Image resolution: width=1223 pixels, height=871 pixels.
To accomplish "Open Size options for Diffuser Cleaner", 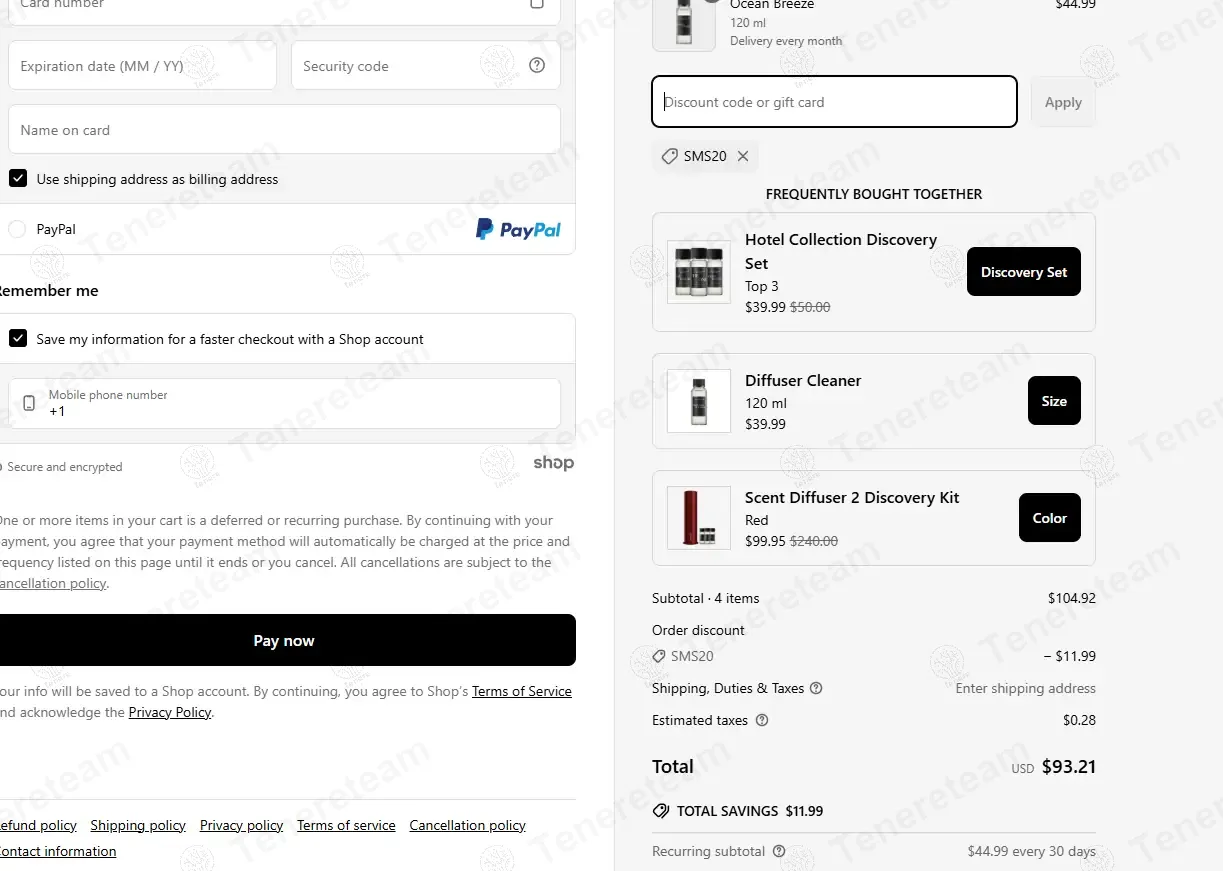I will [x=1054, y=401].
